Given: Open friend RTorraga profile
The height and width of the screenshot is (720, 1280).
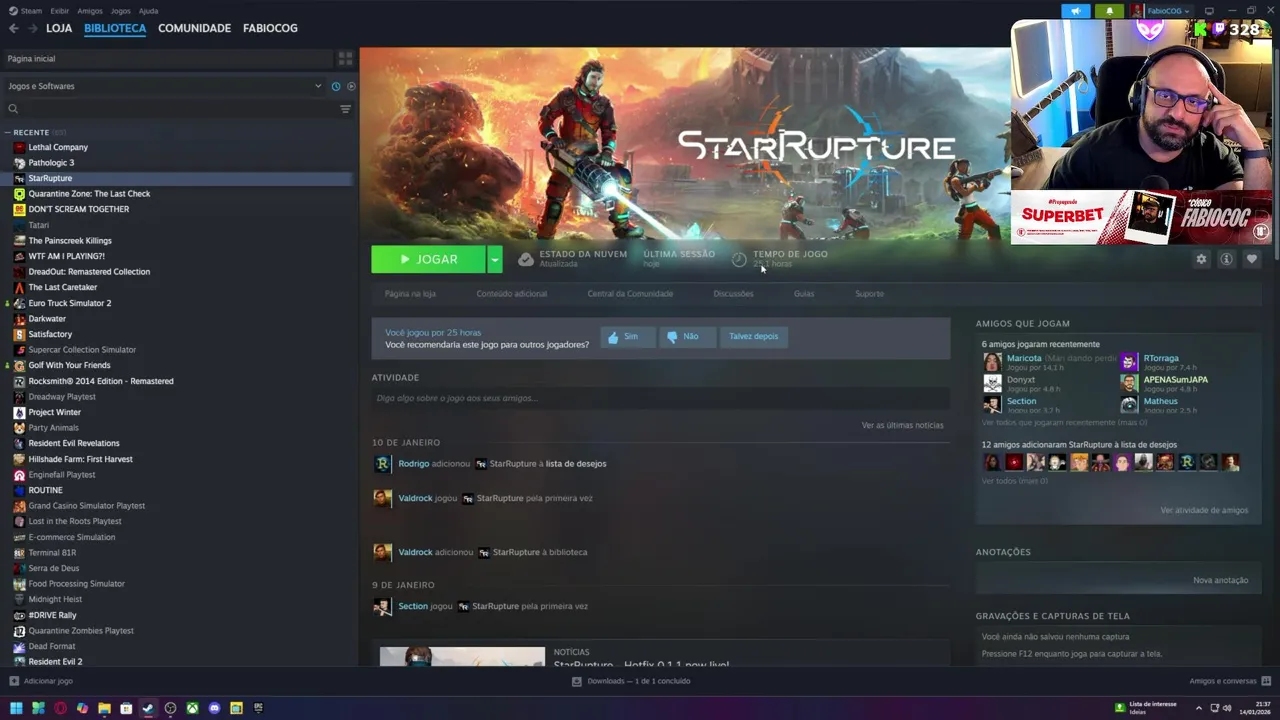Looking at the screenshot, I should coord(1161,358).
